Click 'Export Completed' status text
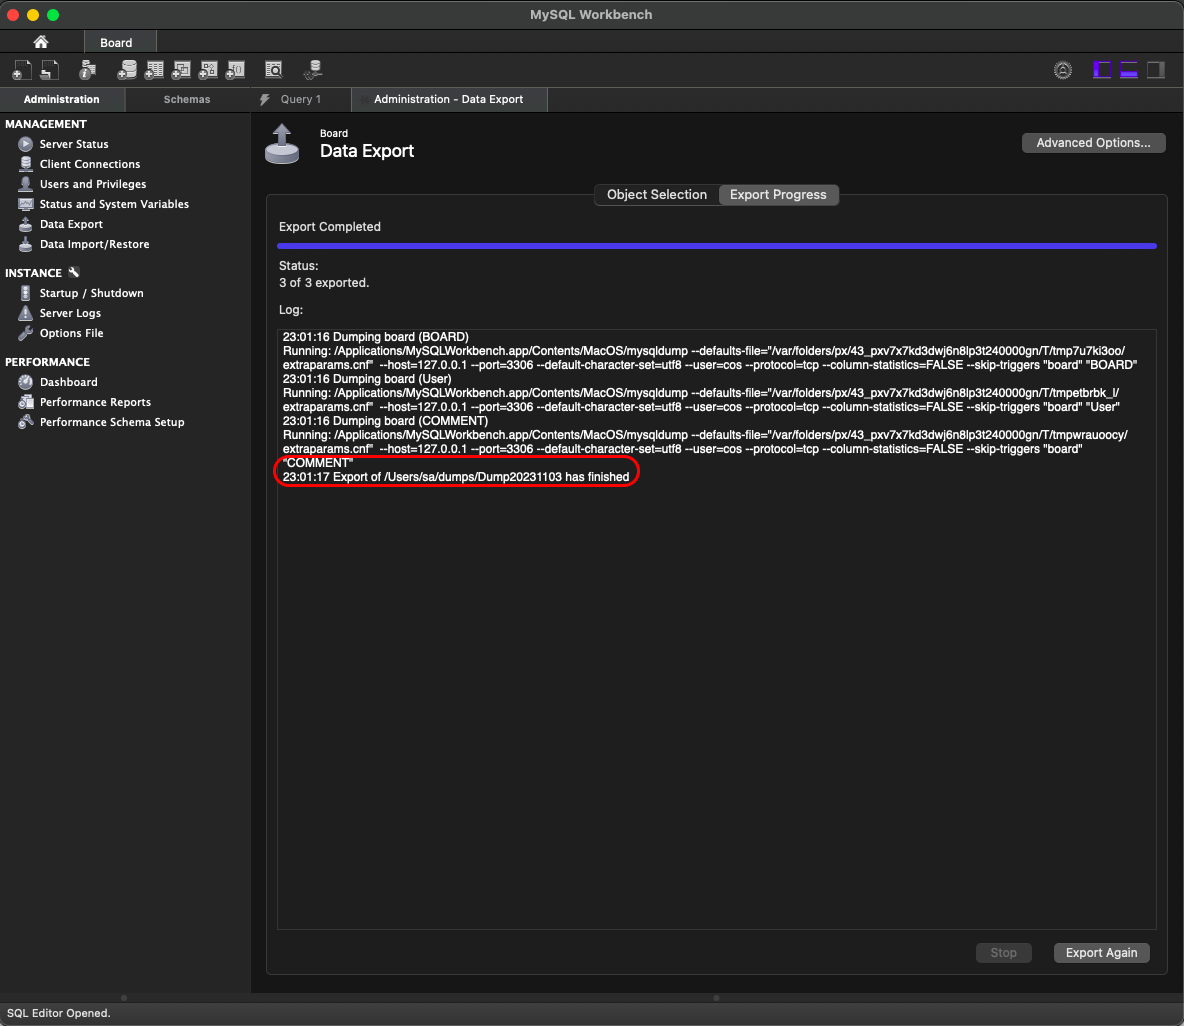This screenshot has height=1026, width=1184. click(x=330, y=226)
